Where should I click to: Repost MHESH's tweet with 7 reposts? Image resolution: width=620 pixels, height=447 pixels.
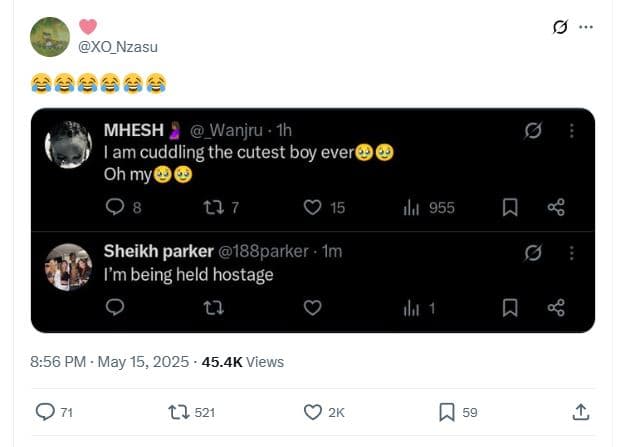click(214, 207)
